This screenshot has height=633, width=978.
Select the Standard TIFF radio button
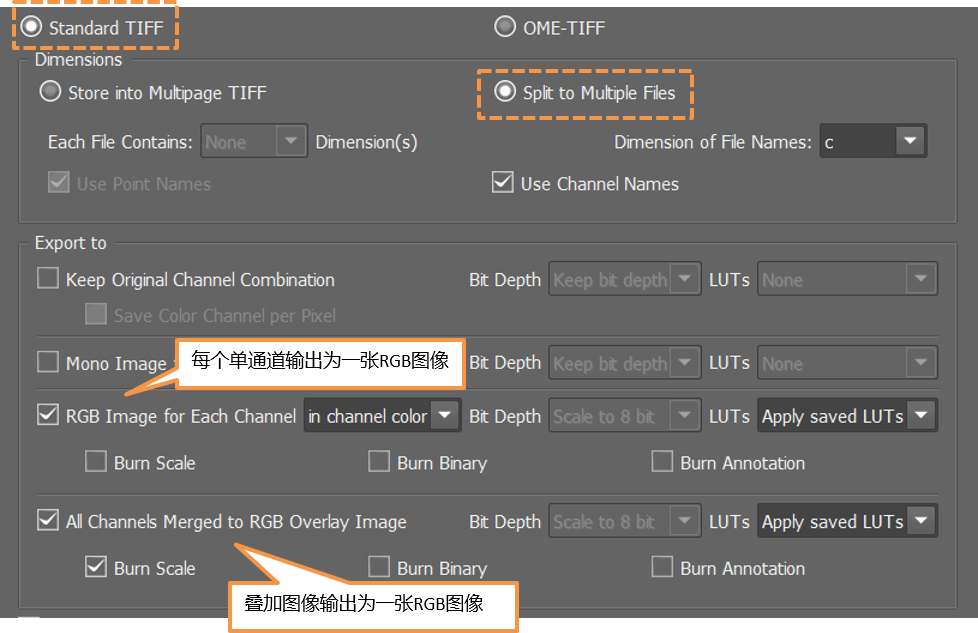[x=31, y=27]
